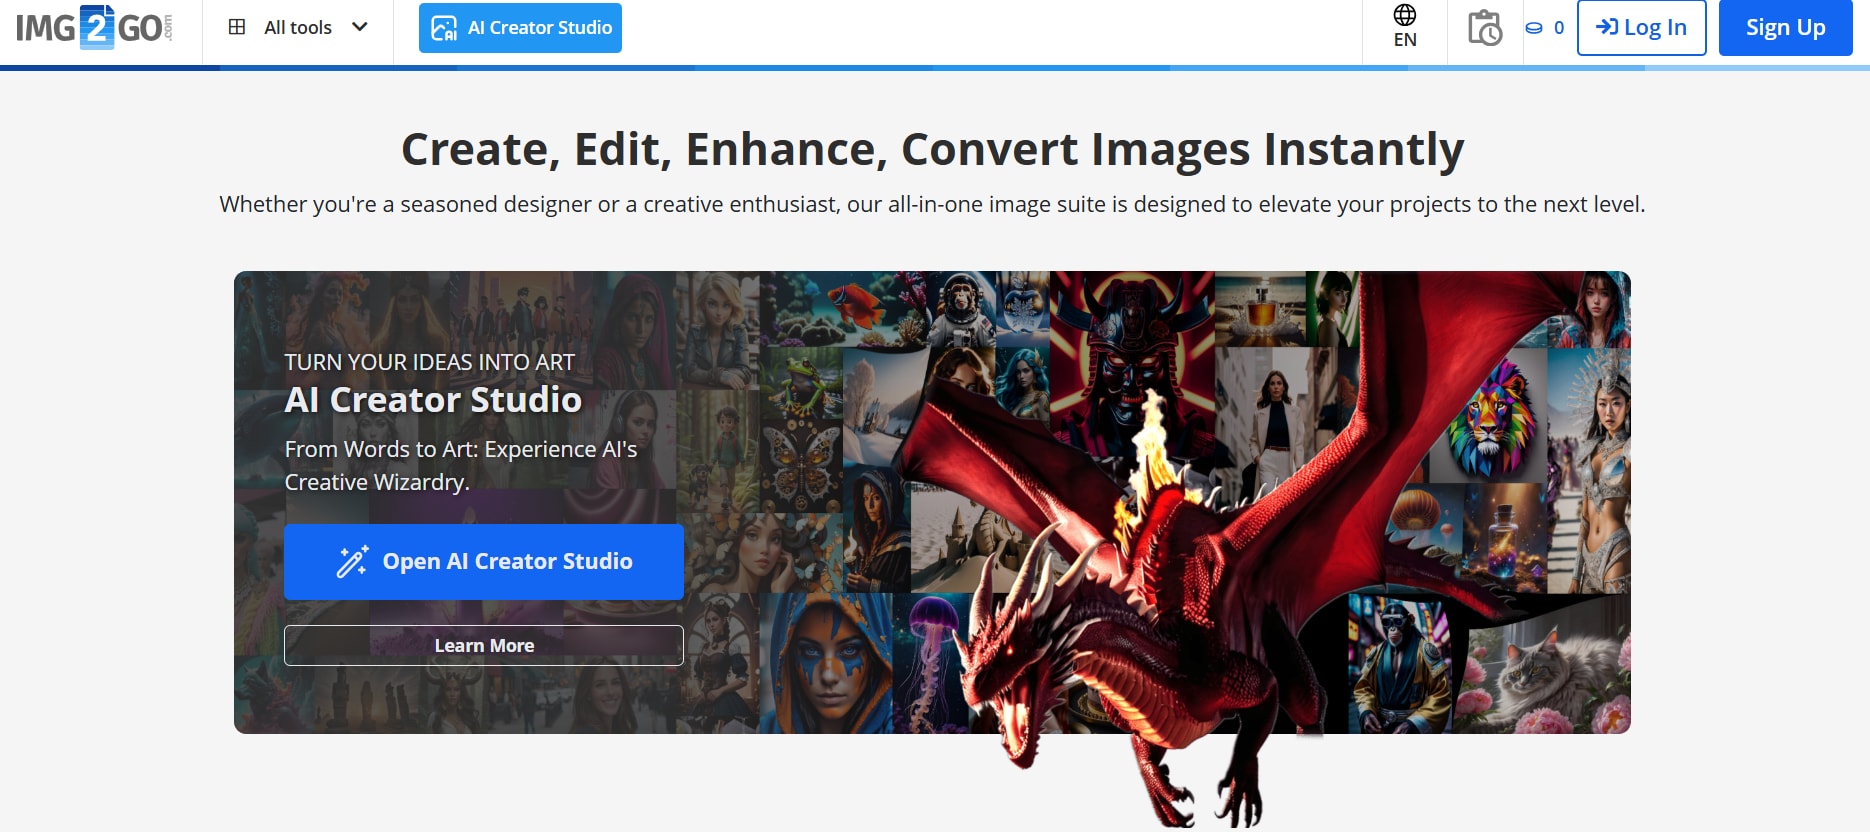Select the EN language label
The height and width of the screenshot is (832, 1870).
(x=1405, y=40)
